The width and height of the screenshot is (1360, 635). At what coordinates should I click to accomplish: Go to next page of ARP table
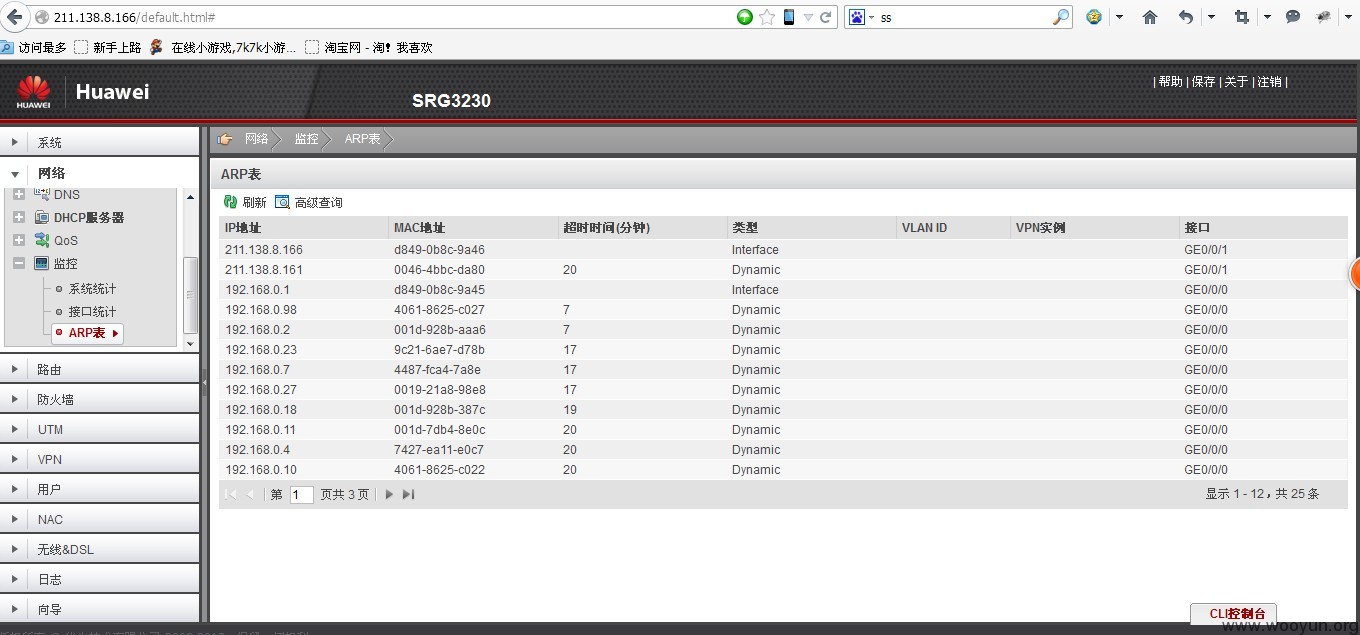coord(389,494)
